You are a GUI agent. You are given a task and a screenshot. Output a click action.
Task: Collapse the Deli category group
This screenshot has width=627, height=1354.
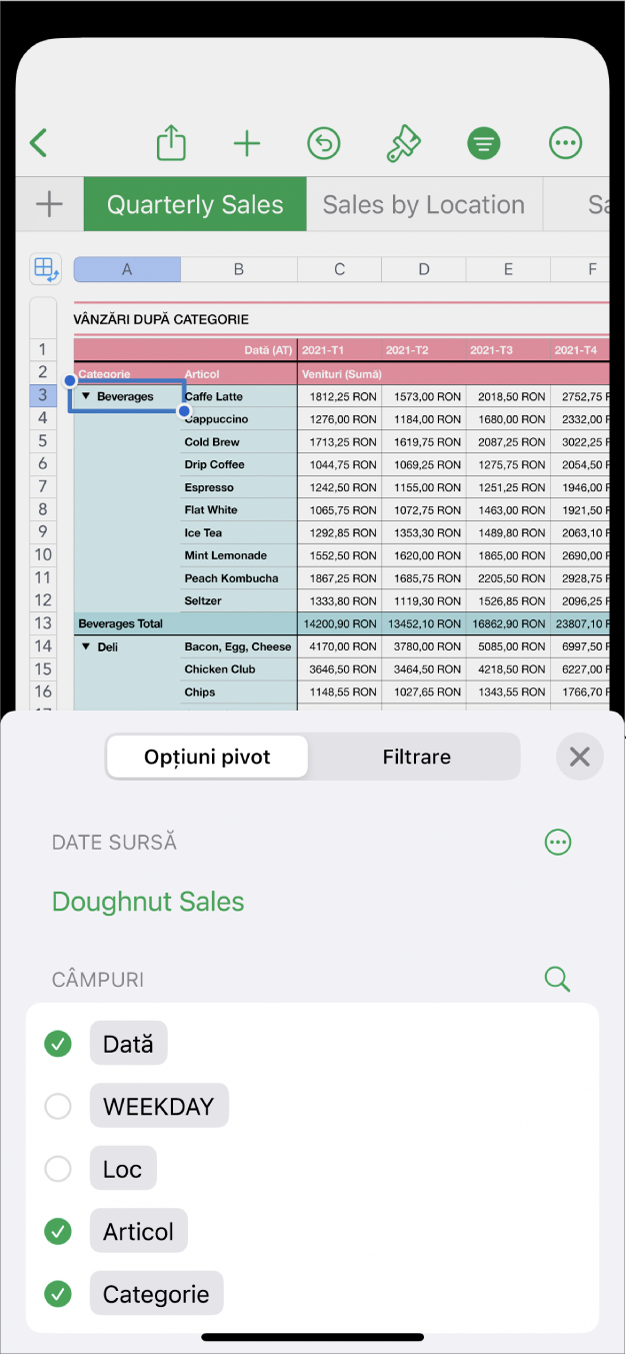click(x=86, y=647)
